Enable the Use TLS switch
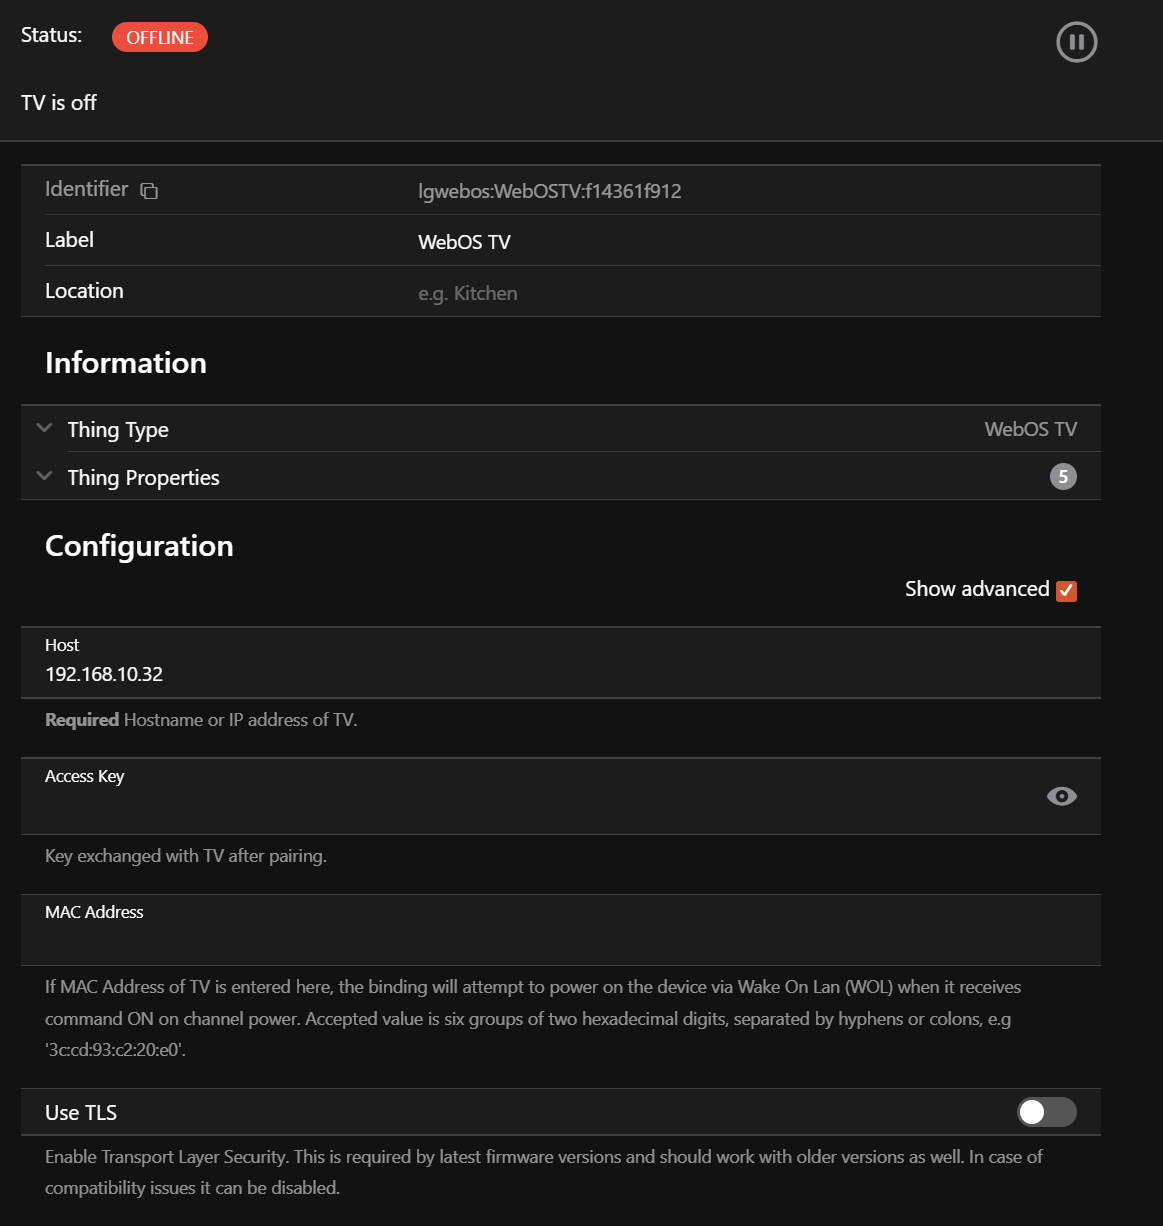Viewport: 1163px width, 1226px height. point(1046,1112)
